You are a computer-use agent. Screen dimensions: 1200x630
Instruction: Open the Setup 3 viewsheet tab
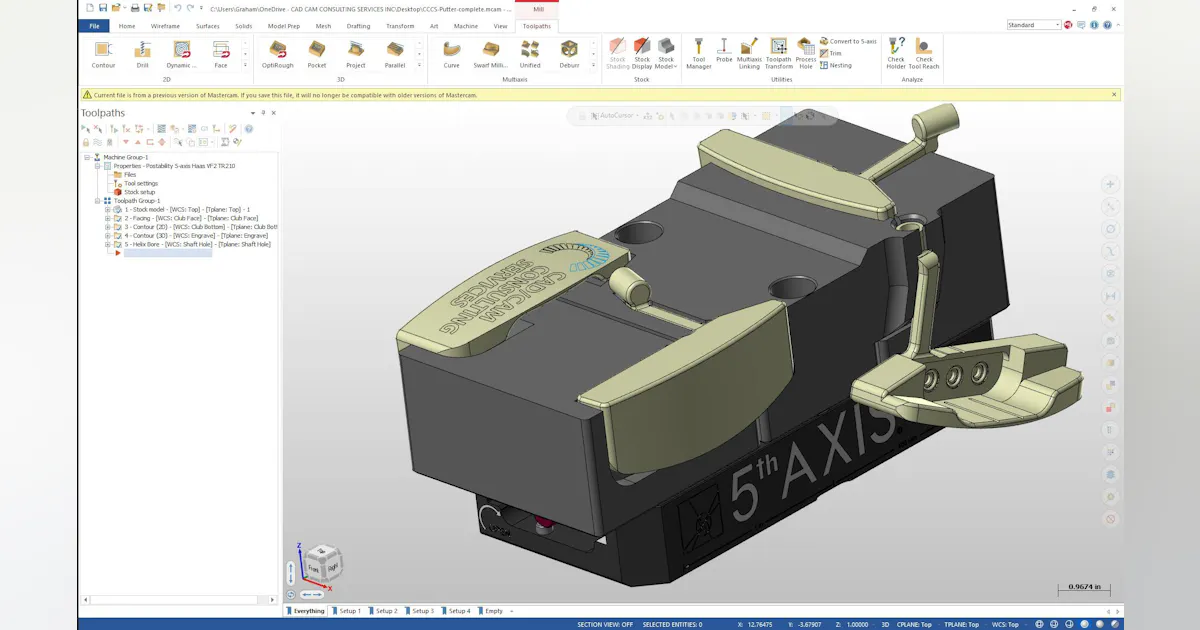(420, 610)
